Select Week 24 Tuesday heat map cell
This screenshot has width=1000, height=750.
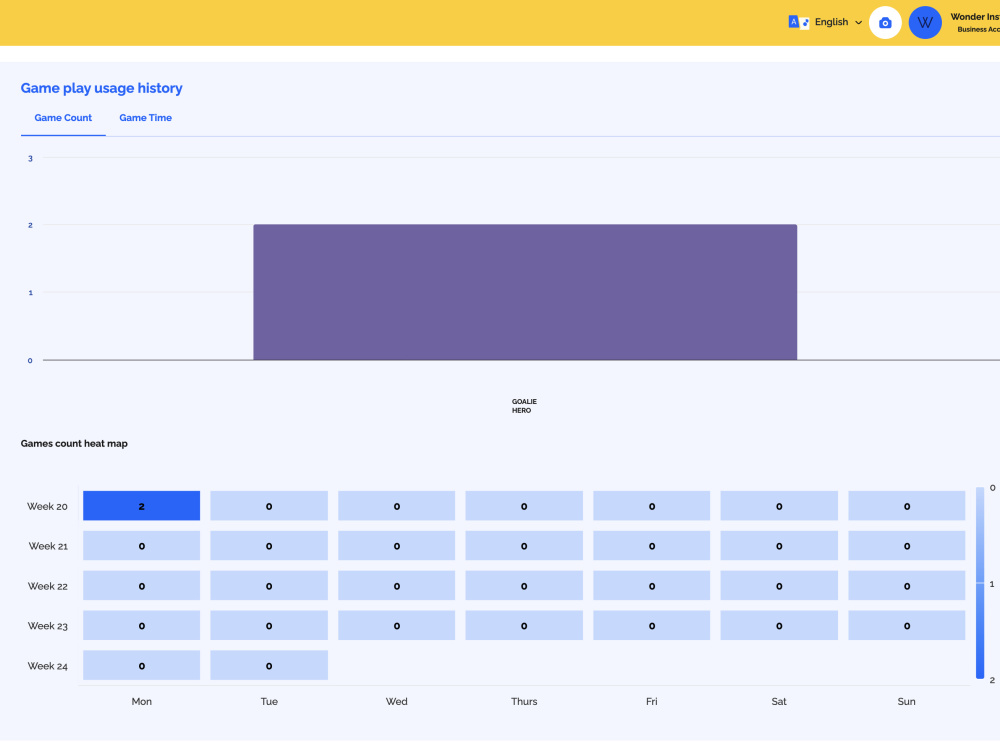(269, 665)
